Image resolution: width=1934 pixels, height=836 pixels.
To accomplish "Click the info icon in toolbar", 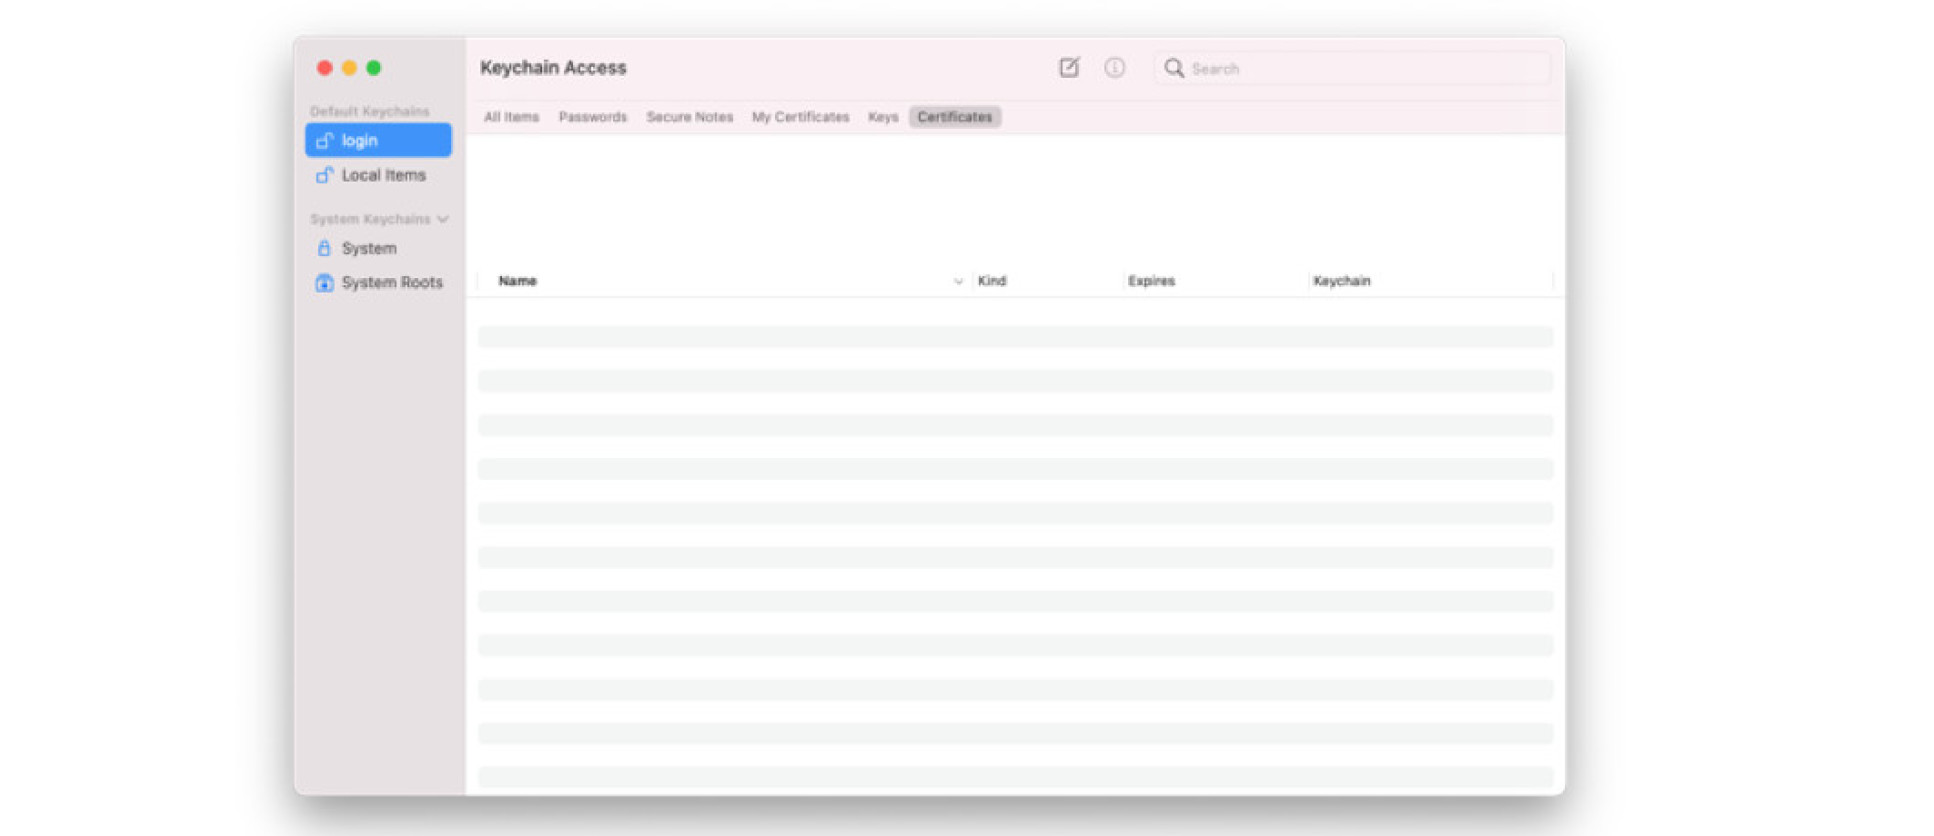I will [x=1114, y=67].
